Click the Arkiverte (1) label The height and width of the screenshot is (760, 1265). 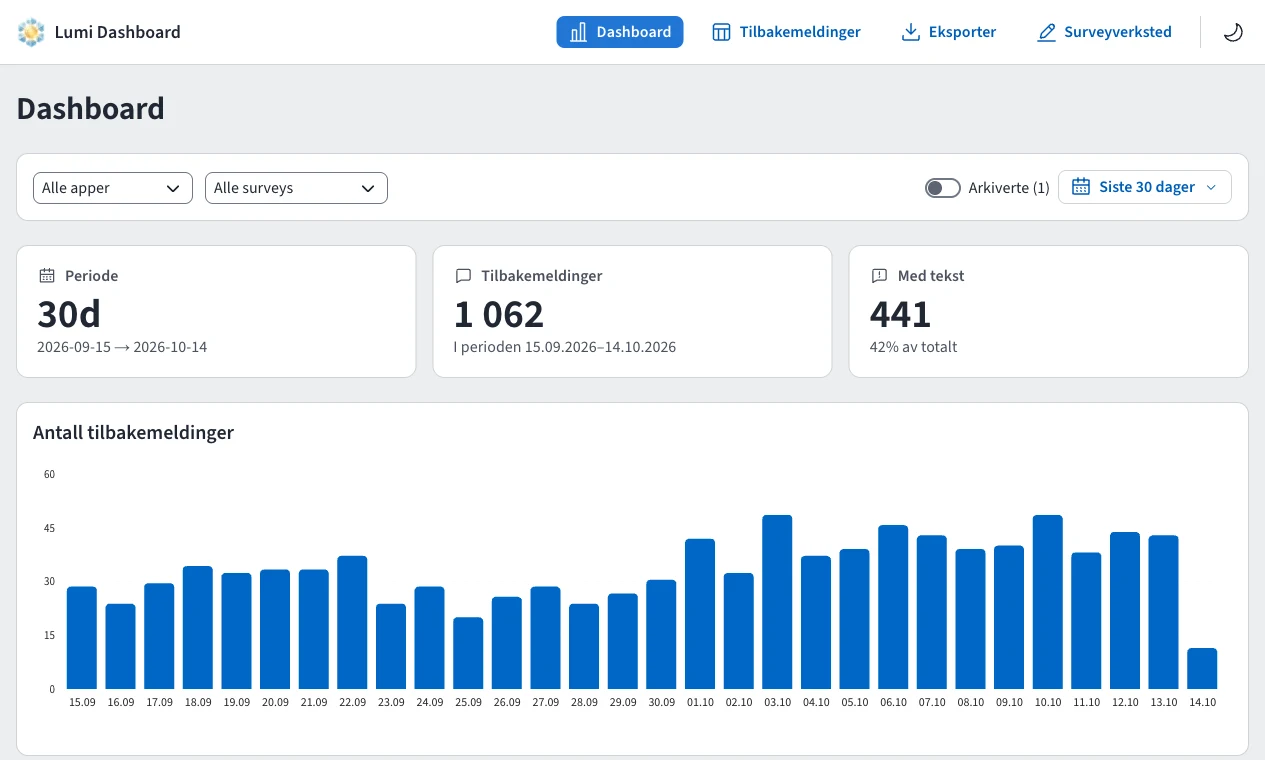1009,188
